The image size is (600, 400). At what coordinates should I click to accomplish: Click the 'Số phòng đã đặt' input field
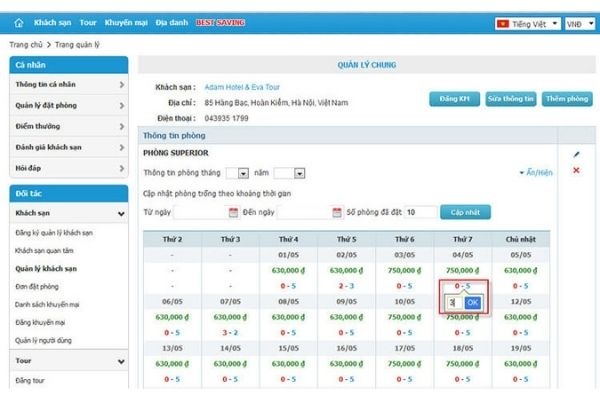tap(421, 212)
